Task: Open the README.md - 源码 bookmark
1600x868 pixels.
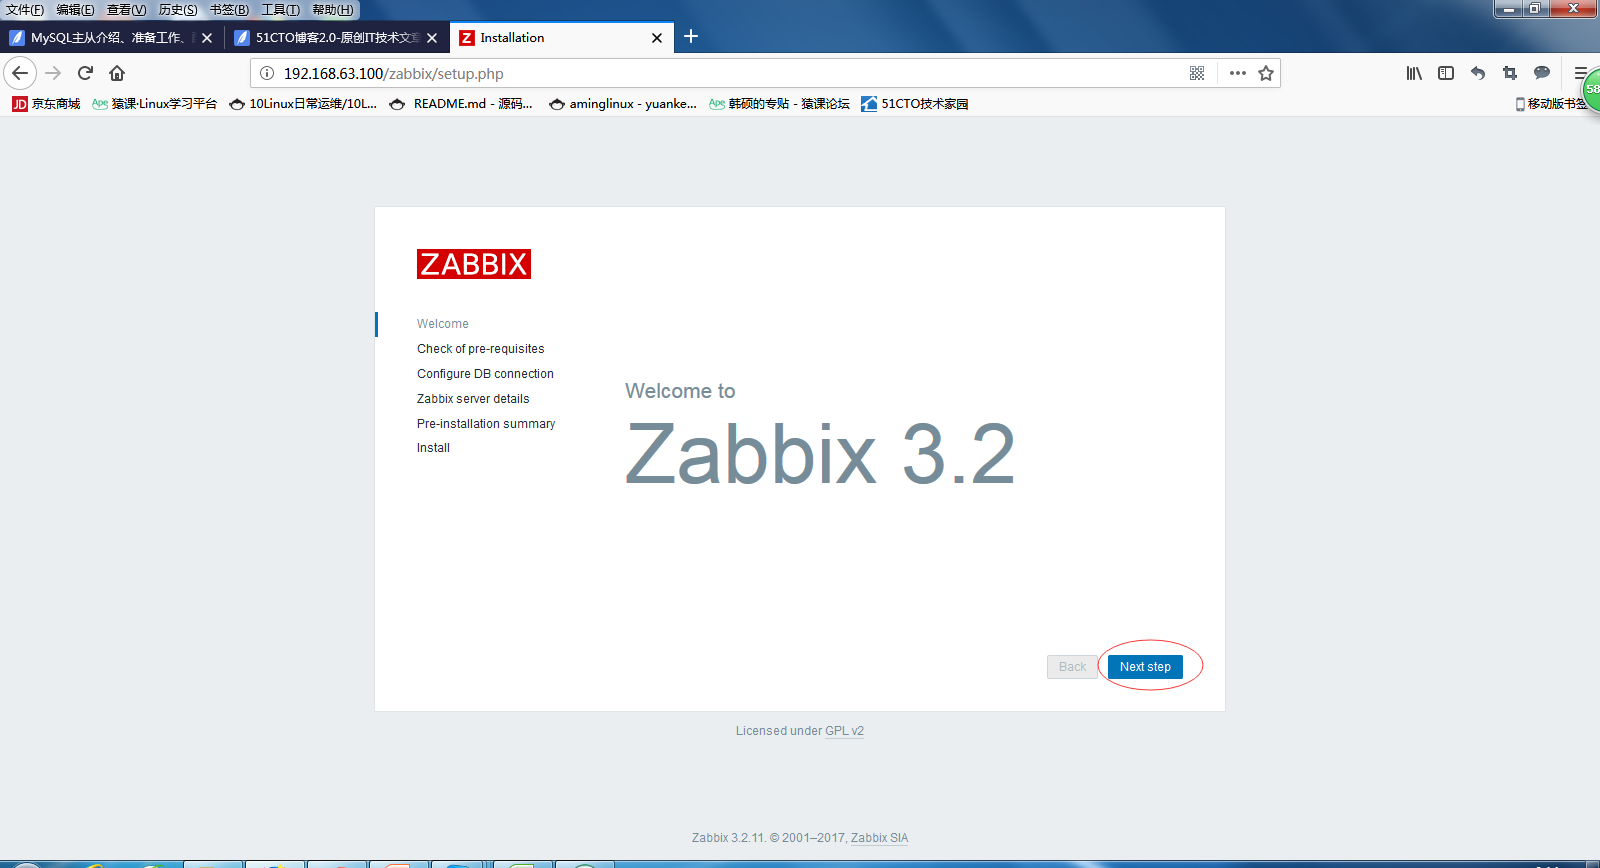Action: pos(461,104)
